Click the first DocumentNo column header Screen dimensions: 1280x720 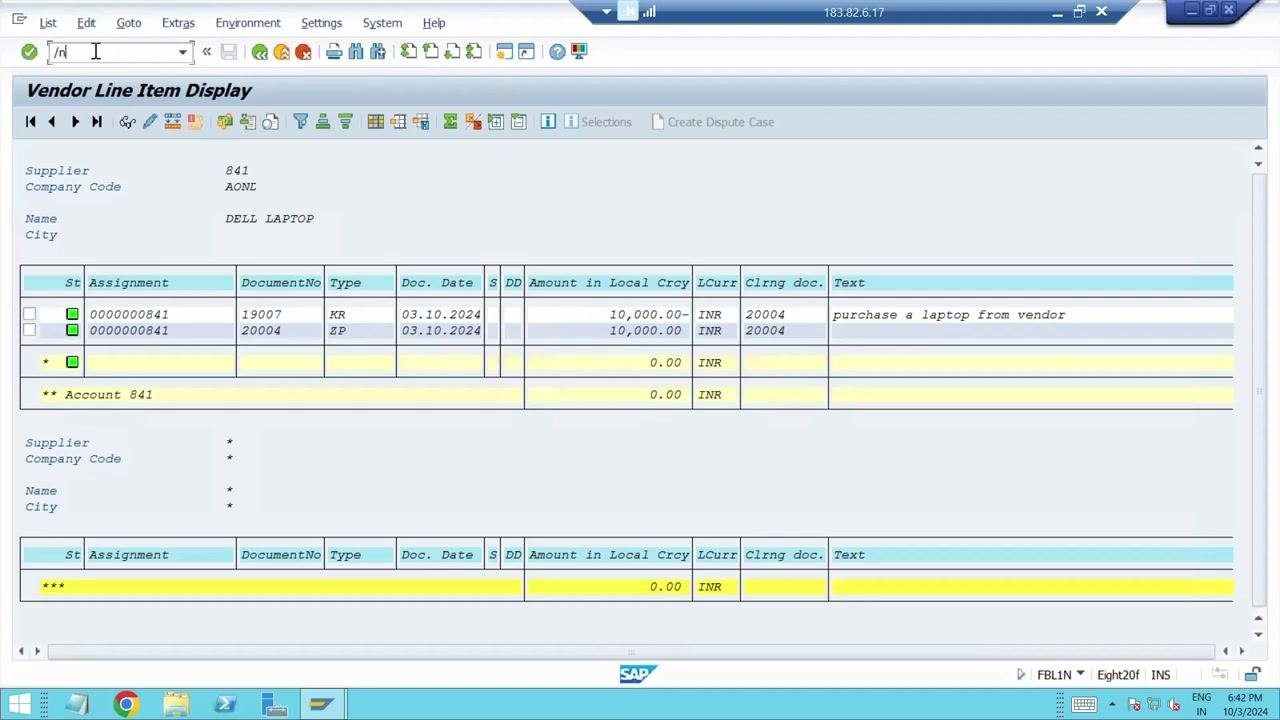(x=280, y=283)
